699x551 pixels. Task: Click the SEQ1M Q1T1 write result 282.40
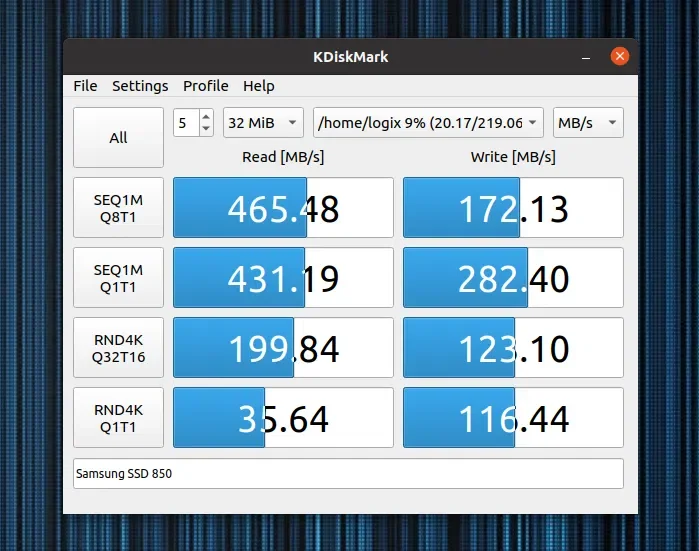pos(513,277)
